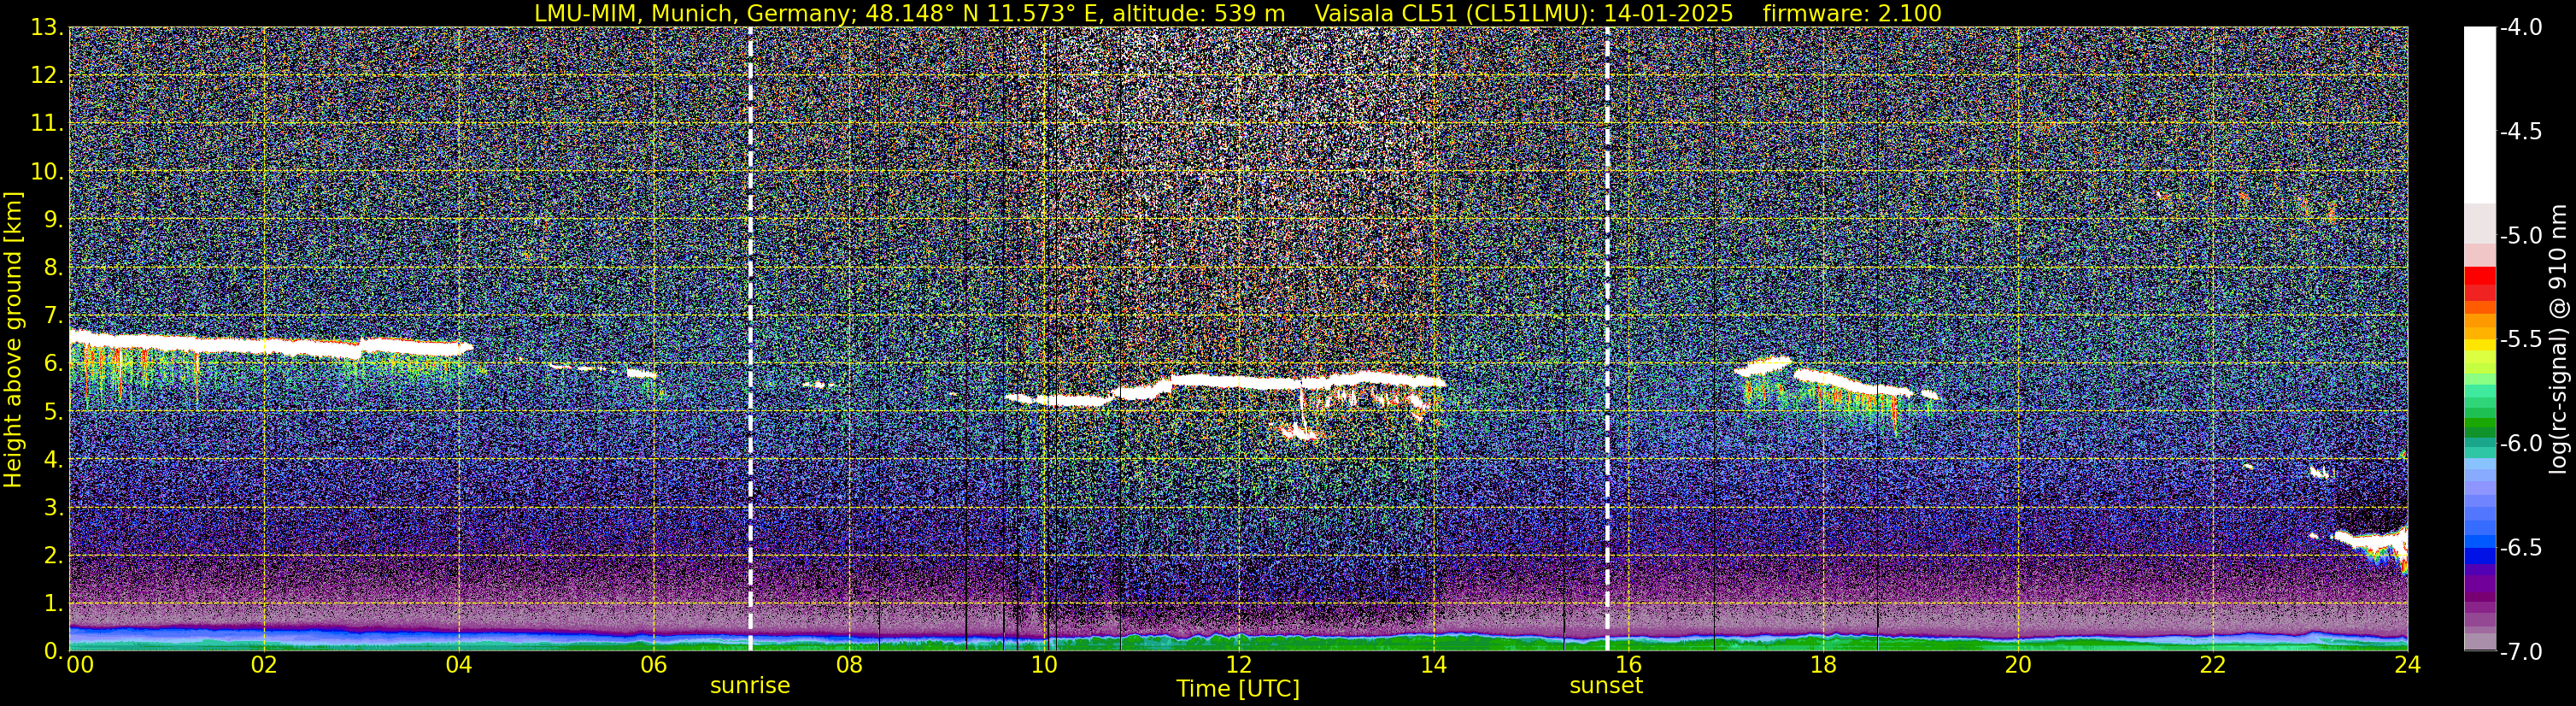The height and width of the screenshot is (706, 2576).
Task: Click the '12' time tick label
Action: pos(1238,665)
